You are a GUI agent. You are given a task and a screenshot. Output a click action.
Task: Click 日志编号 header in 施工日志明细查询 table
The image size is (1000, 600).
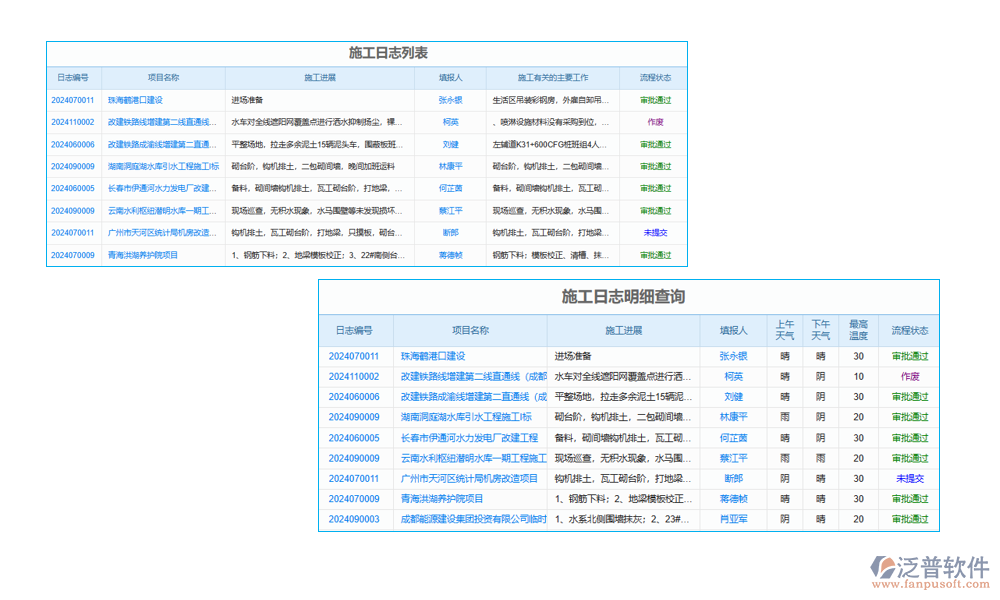354,330
